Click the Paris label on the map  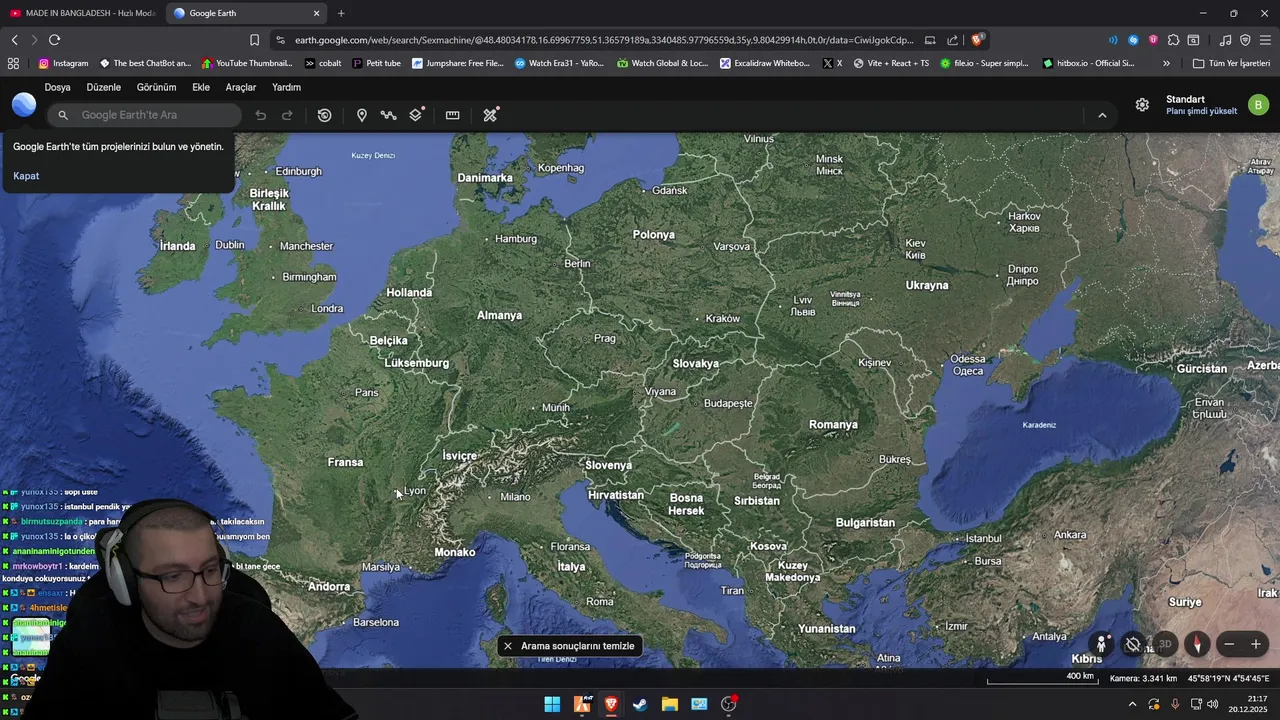point(367,392)
